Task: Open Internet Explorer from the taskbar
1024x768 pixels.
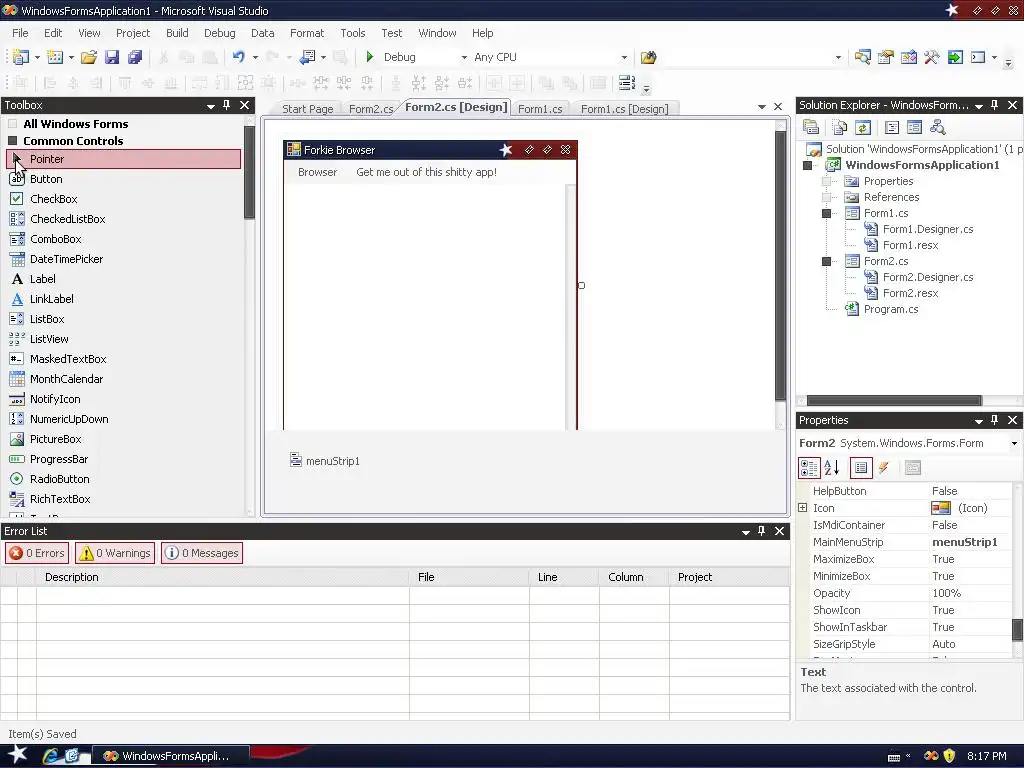Action: coord(50,756)
